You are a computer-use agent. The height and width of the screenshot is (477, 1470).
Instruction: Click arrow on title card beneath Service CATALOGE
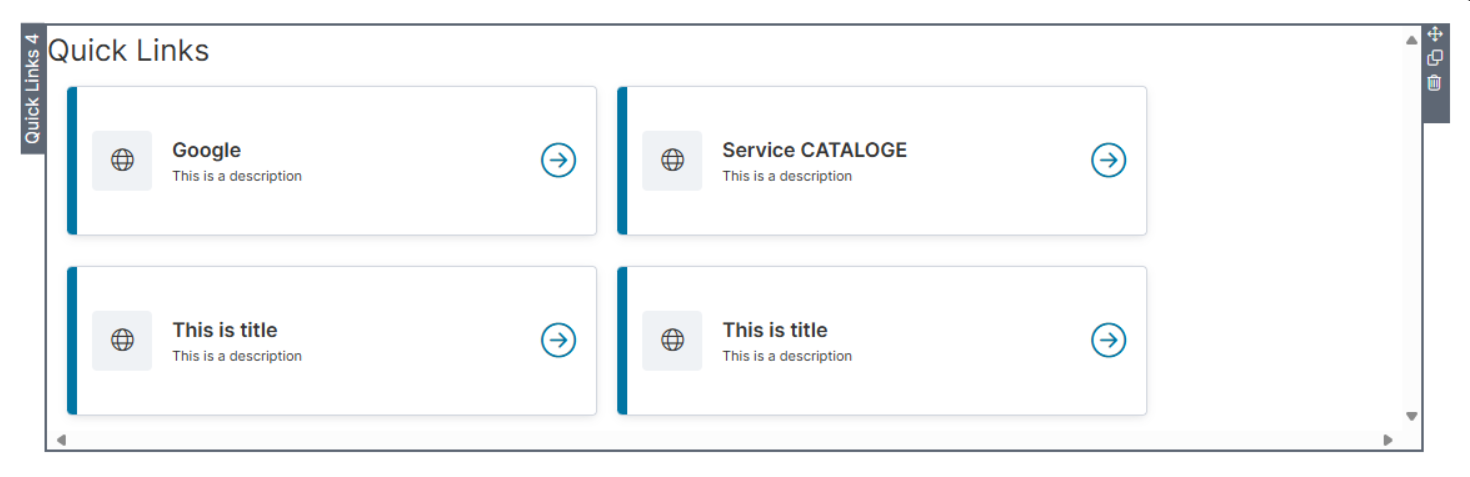[1108, 340]
